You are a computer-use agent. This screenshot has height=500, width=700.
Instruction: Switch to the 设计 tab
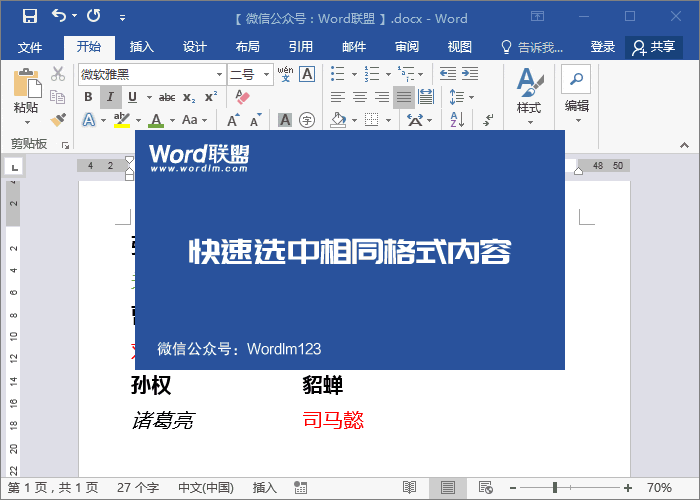pyautogui.click(x=195, y=47)
